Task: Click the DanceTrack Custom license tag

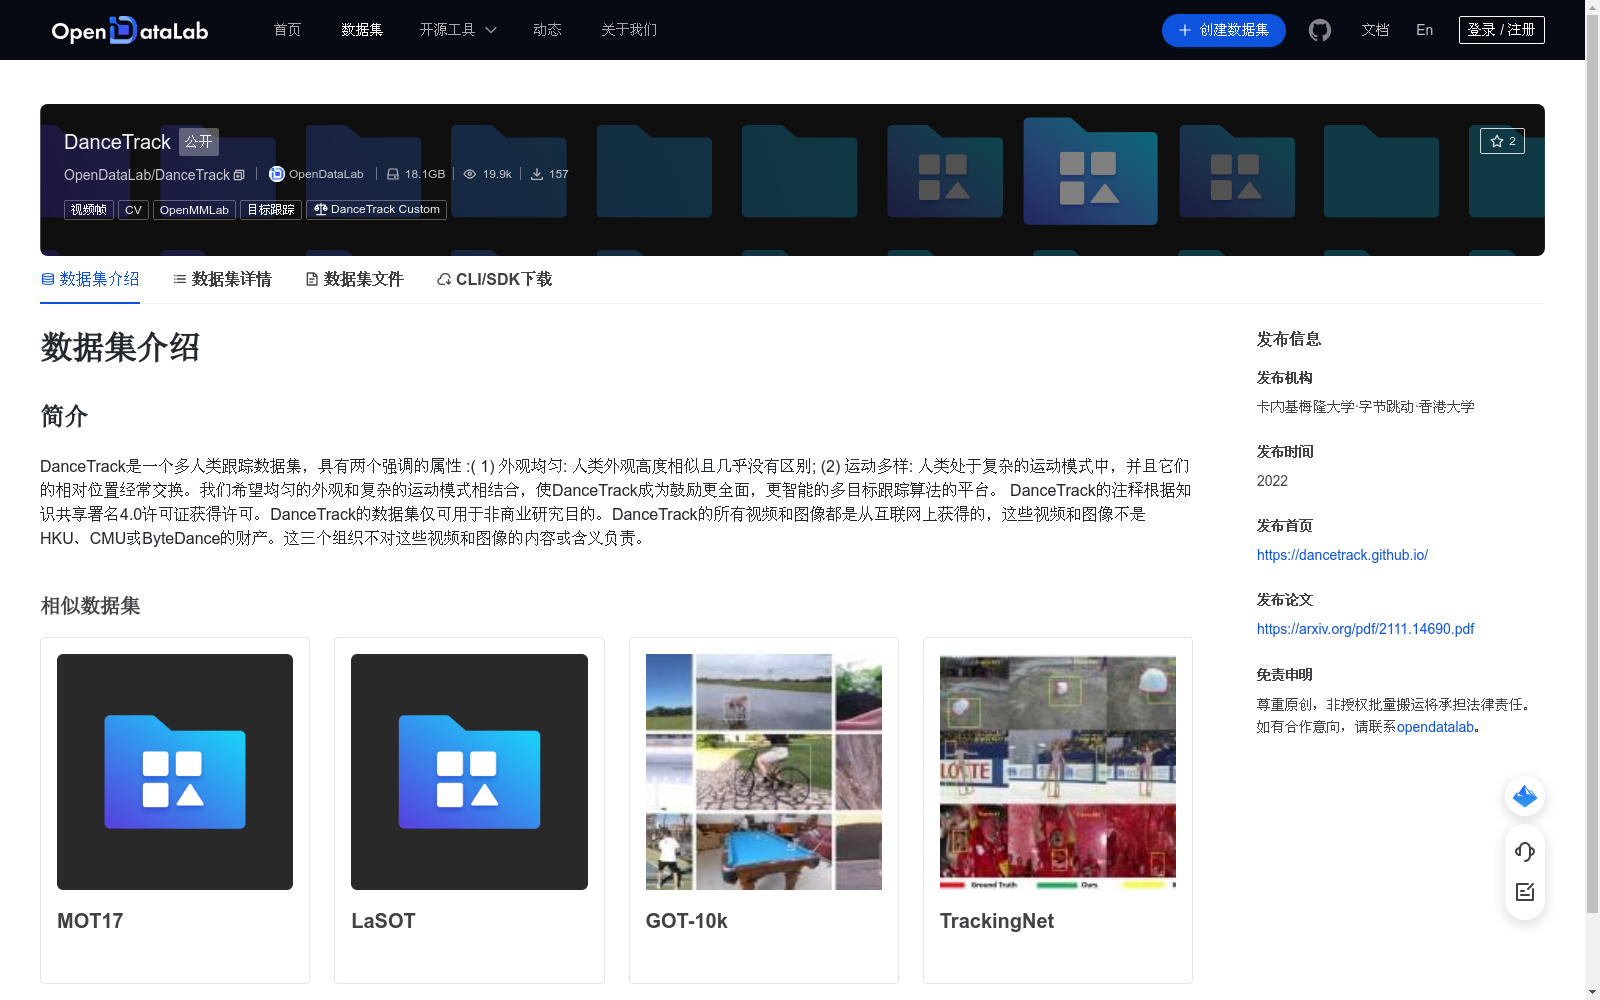Action: (376, 210)
